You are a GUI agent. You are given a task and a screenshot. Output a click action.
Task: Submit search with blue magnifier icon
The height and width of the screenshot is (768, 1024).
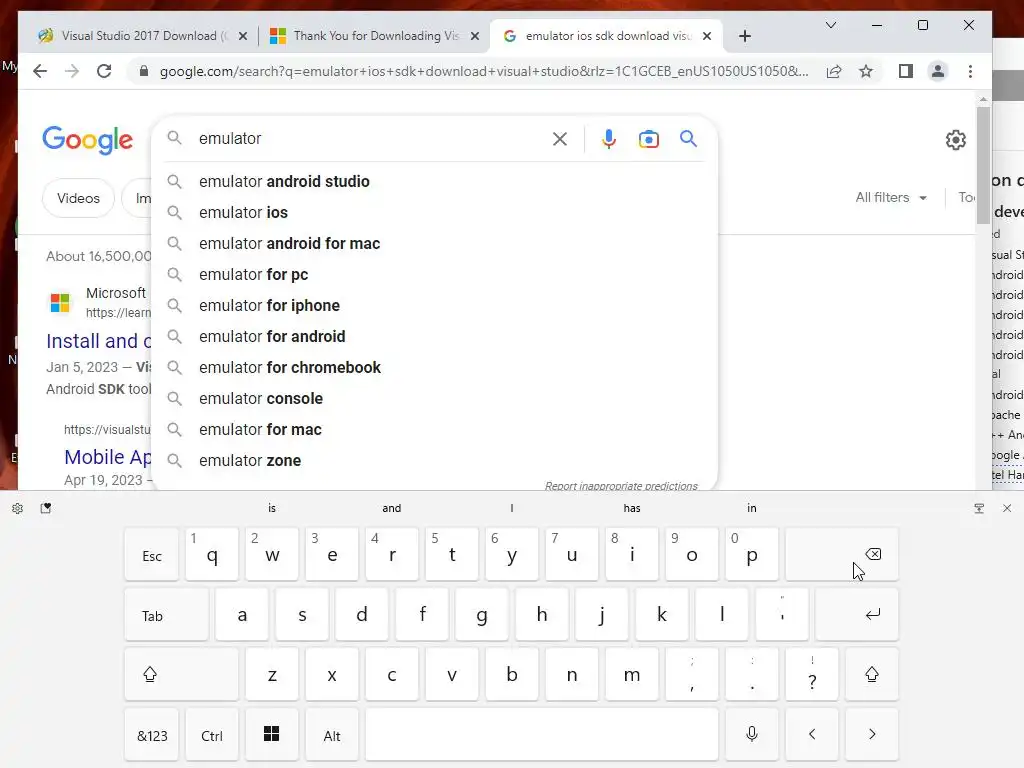688,138
